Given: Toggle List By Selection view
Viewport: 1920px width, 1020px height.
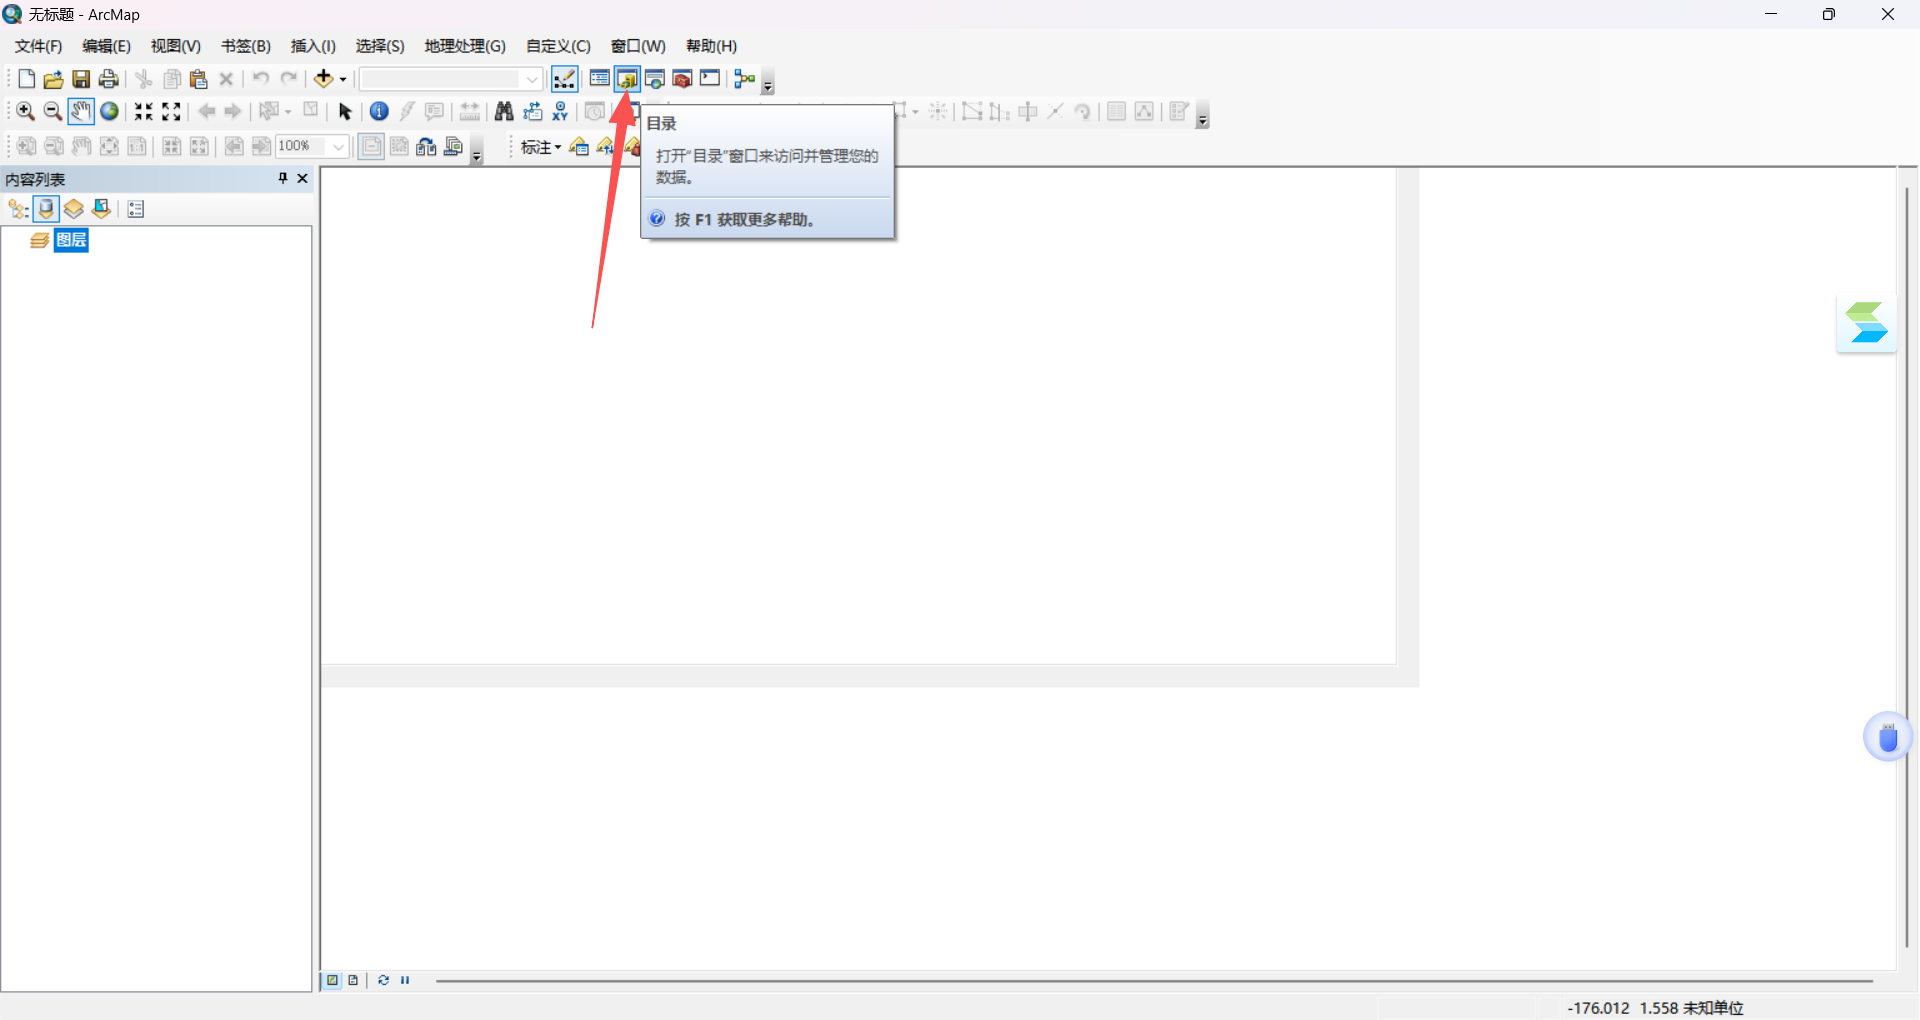Looking at the screenshot, I should pos(101,209).
